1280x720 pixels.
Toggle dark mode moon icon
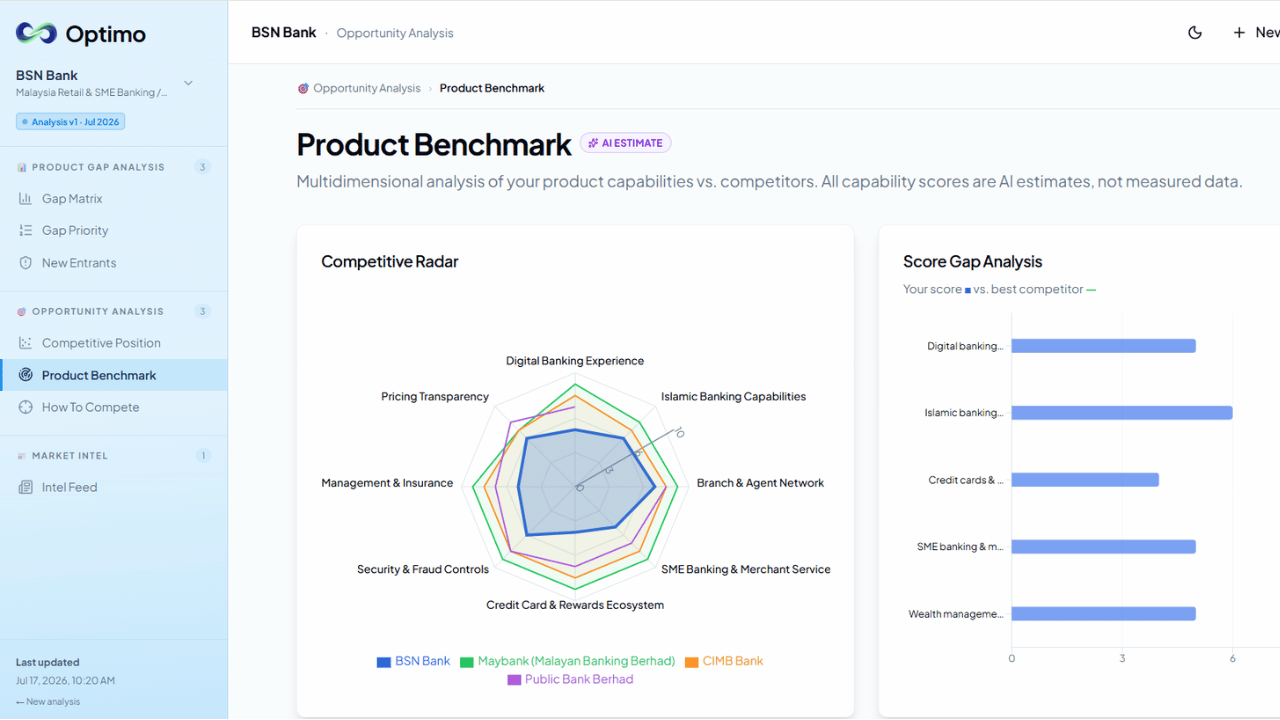coord(1195,33)
